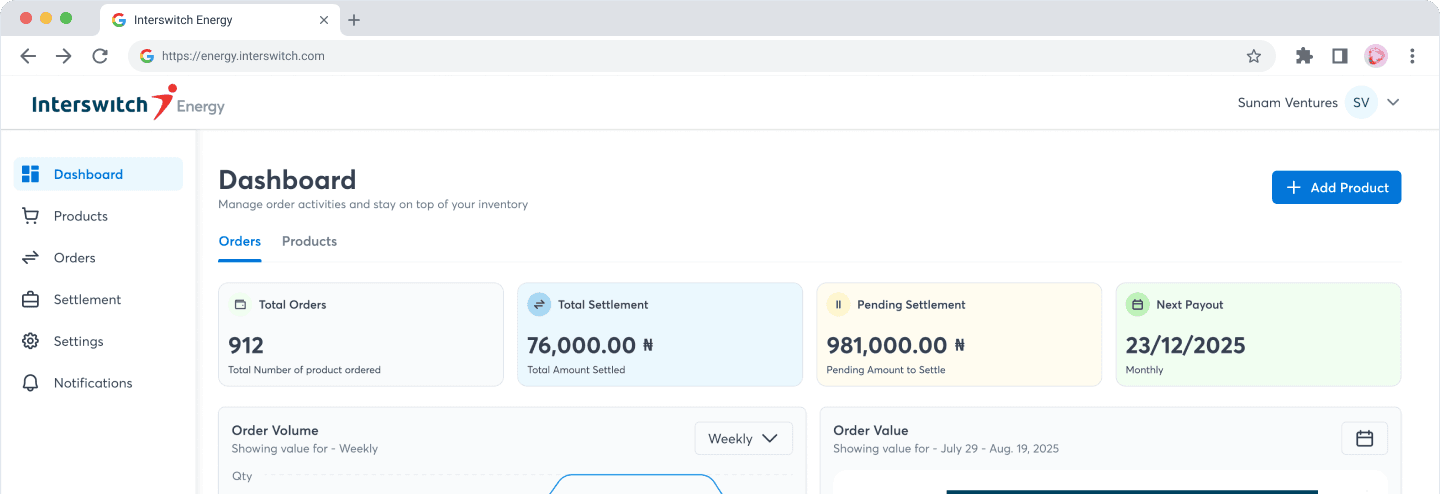This screenshot has width=1440, height=494.
Task: Click the Sunam Ventures account name
Action: coord(1287,103)
